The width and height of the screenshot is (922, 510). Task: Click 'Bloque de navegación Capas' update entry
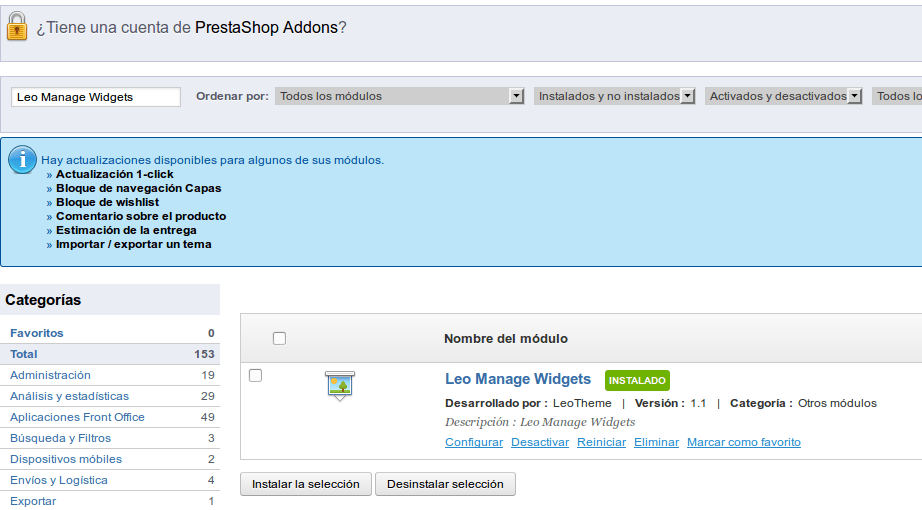click(x=139, y=189)
